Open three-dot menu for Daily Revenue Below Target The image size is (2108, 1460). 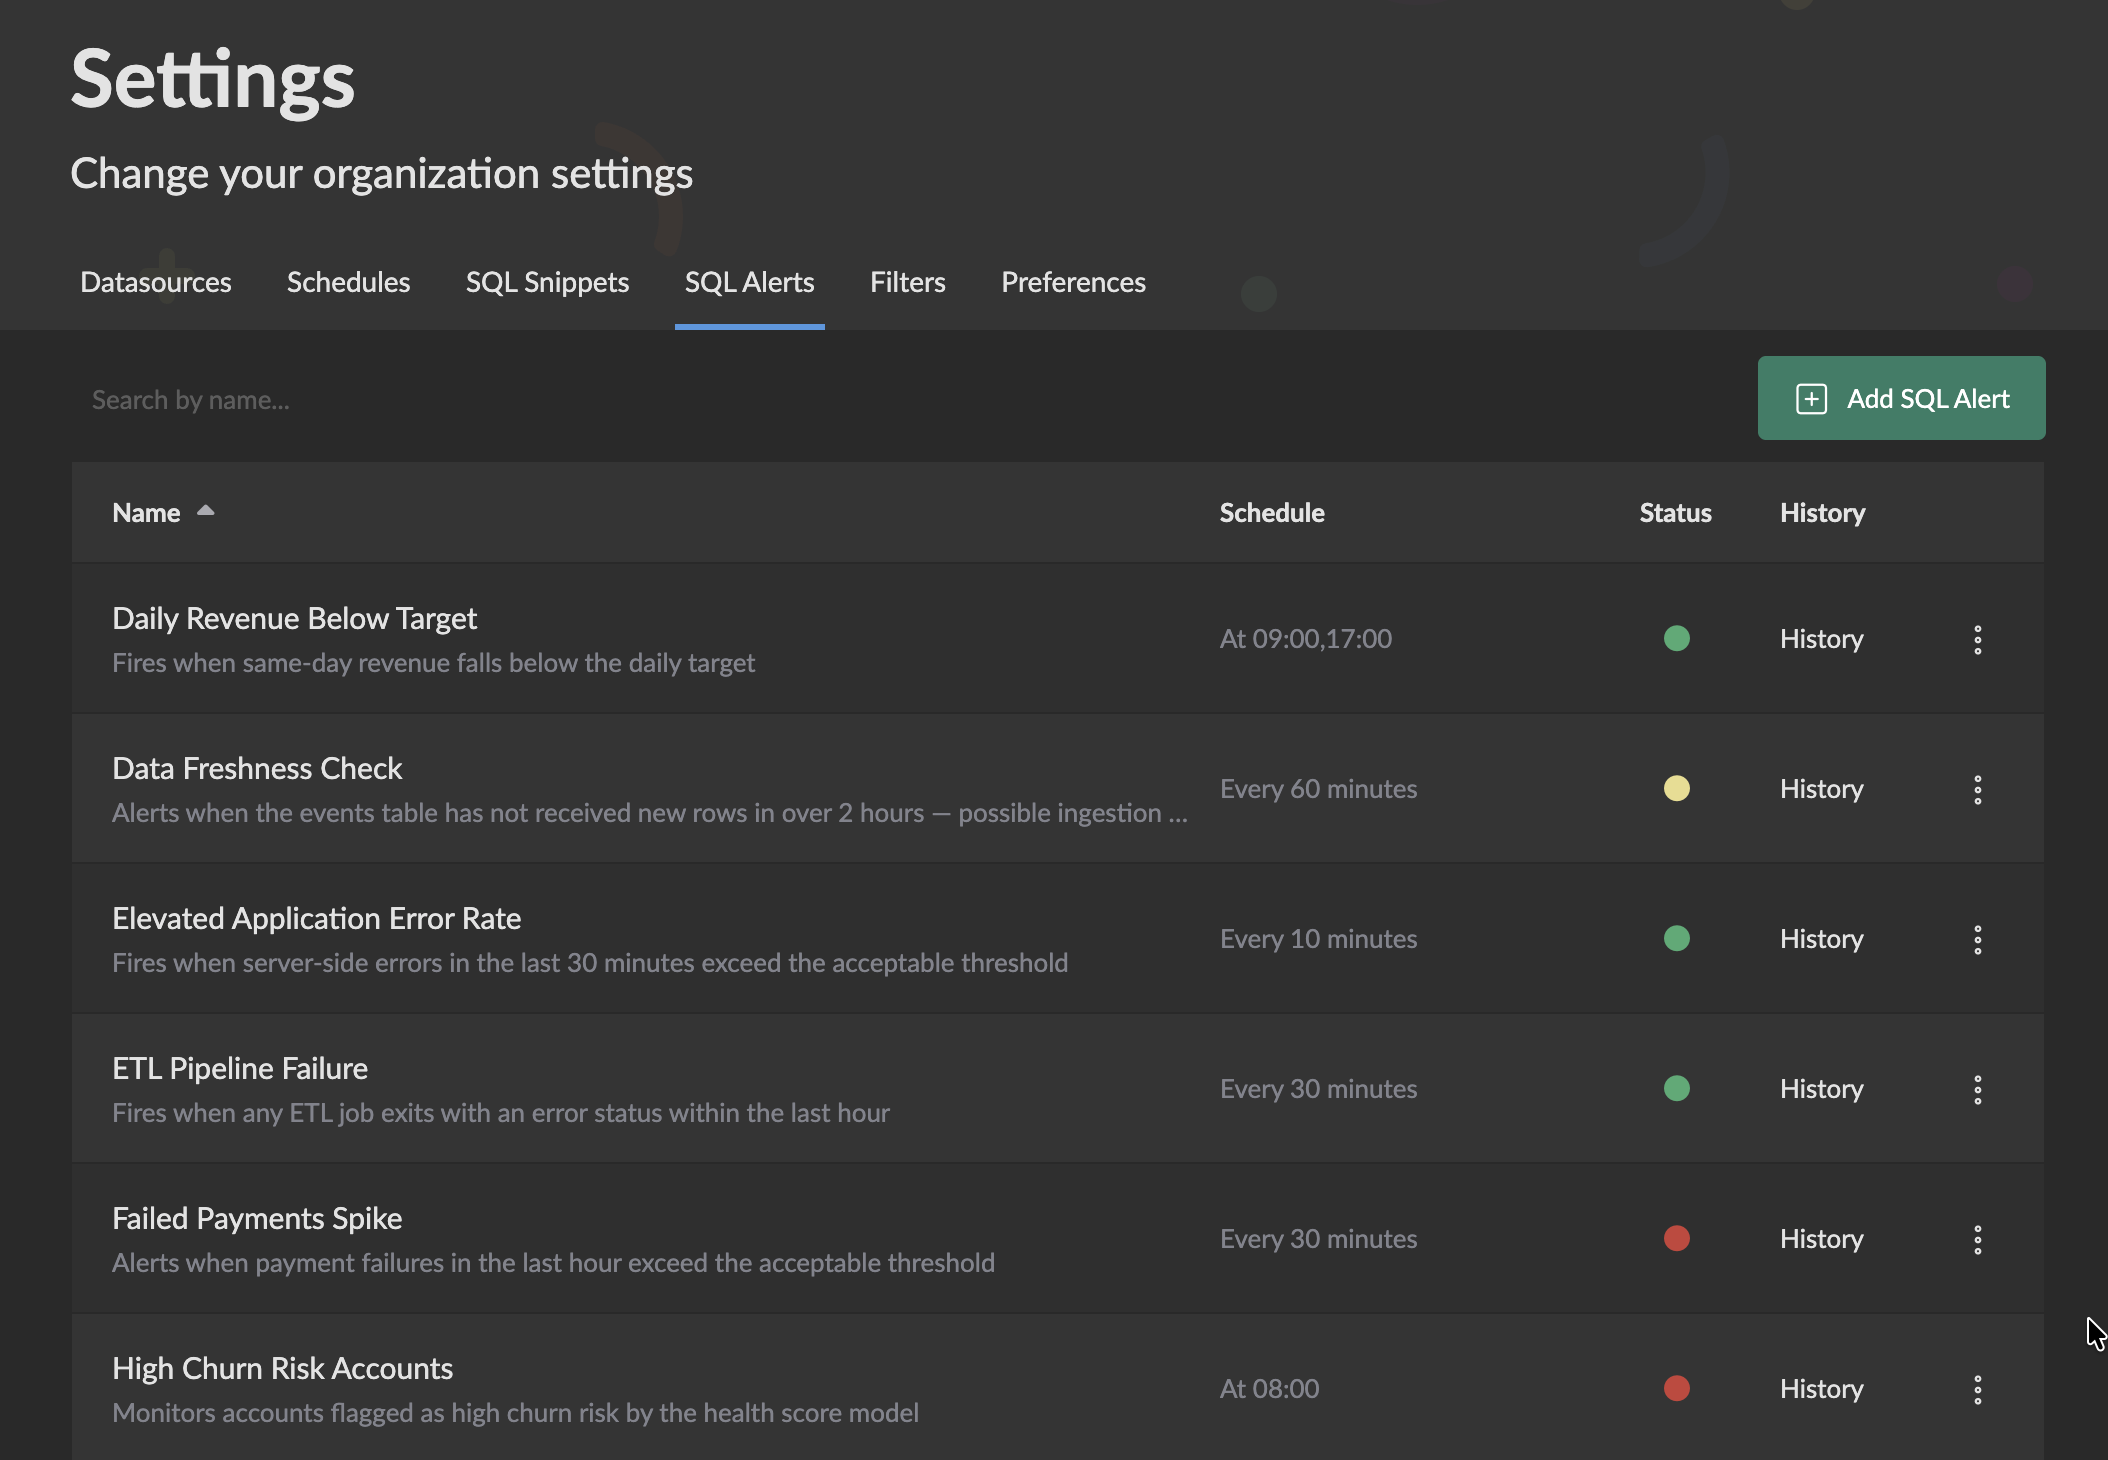[x=1977, y=639]
